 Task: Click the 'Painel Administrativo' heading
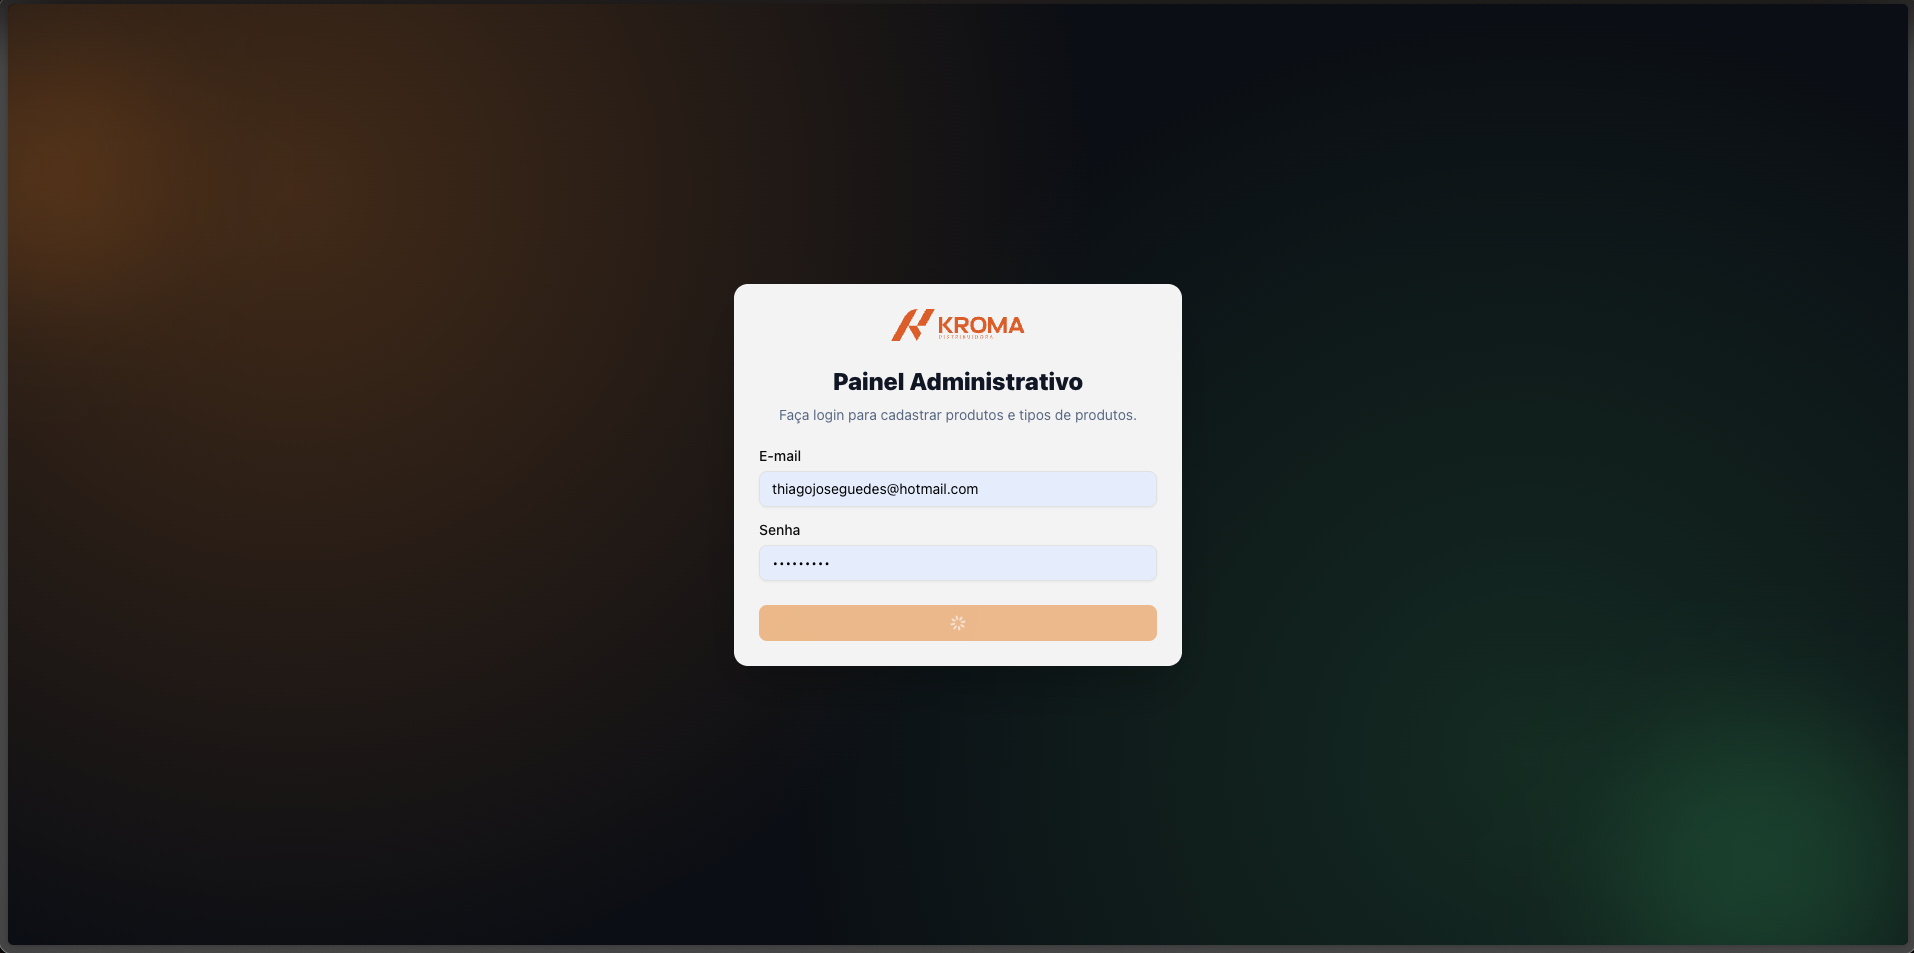pyautogui.click(x=958, y=382)
